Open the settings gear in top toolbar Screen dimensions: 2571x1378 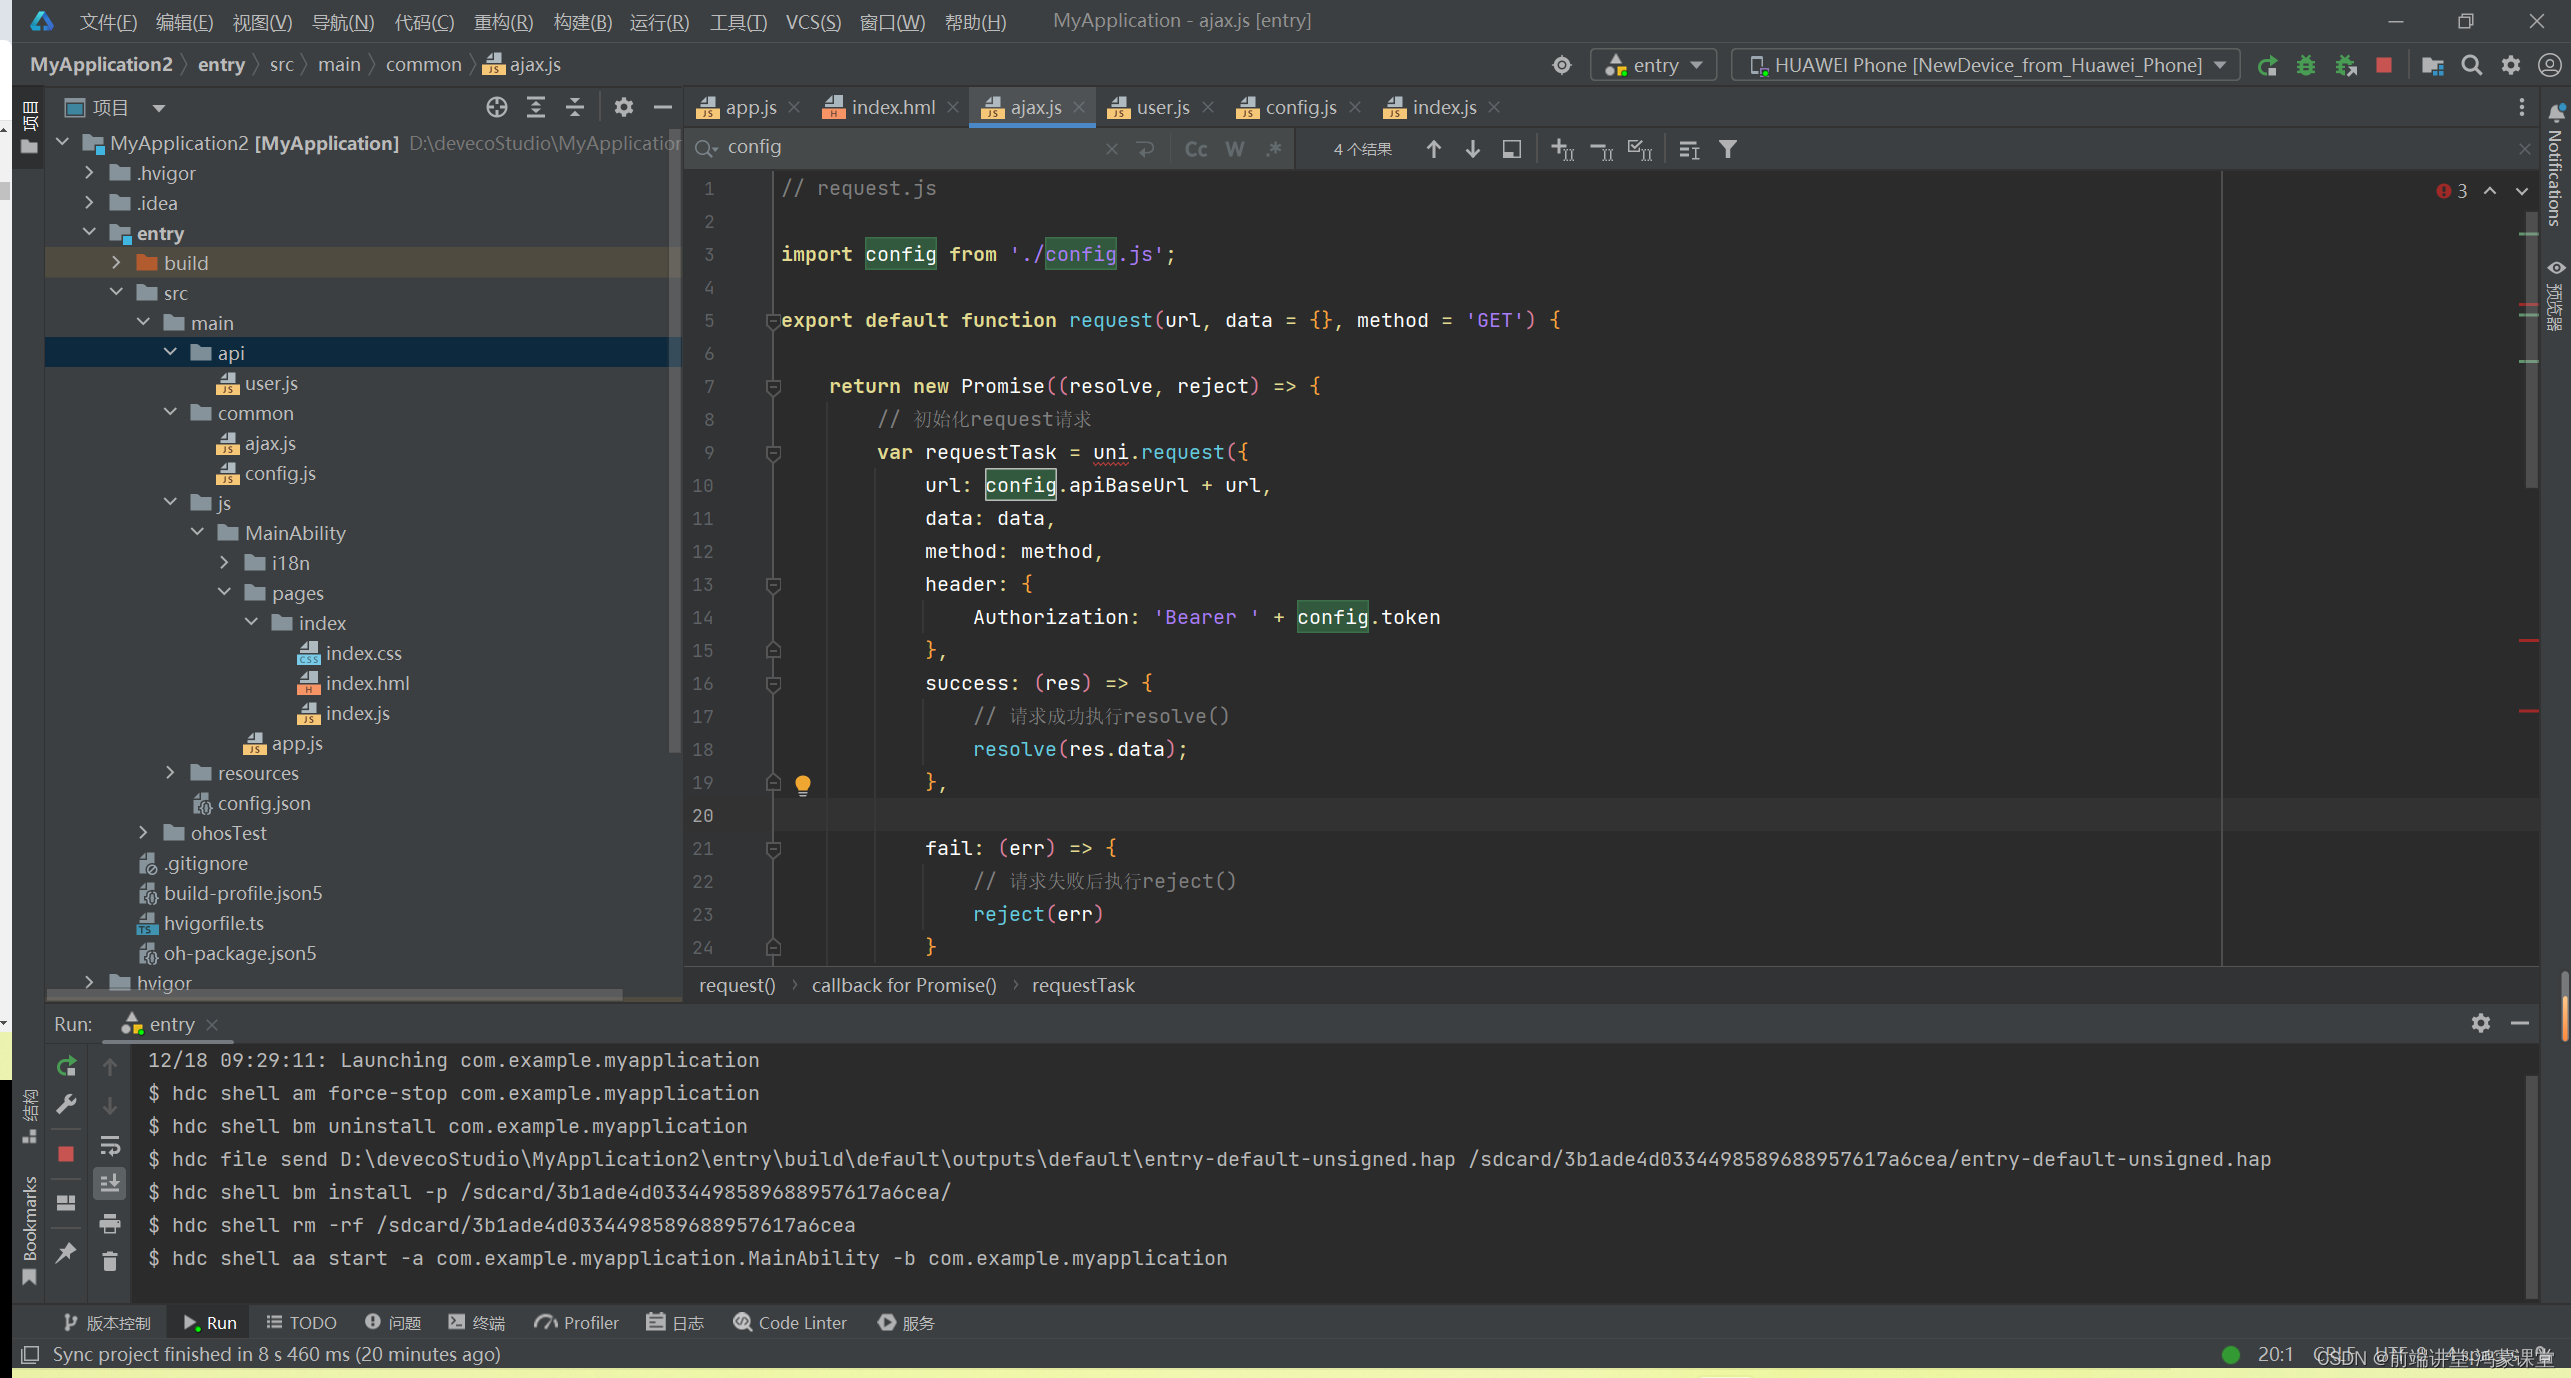coord(2510,66)
